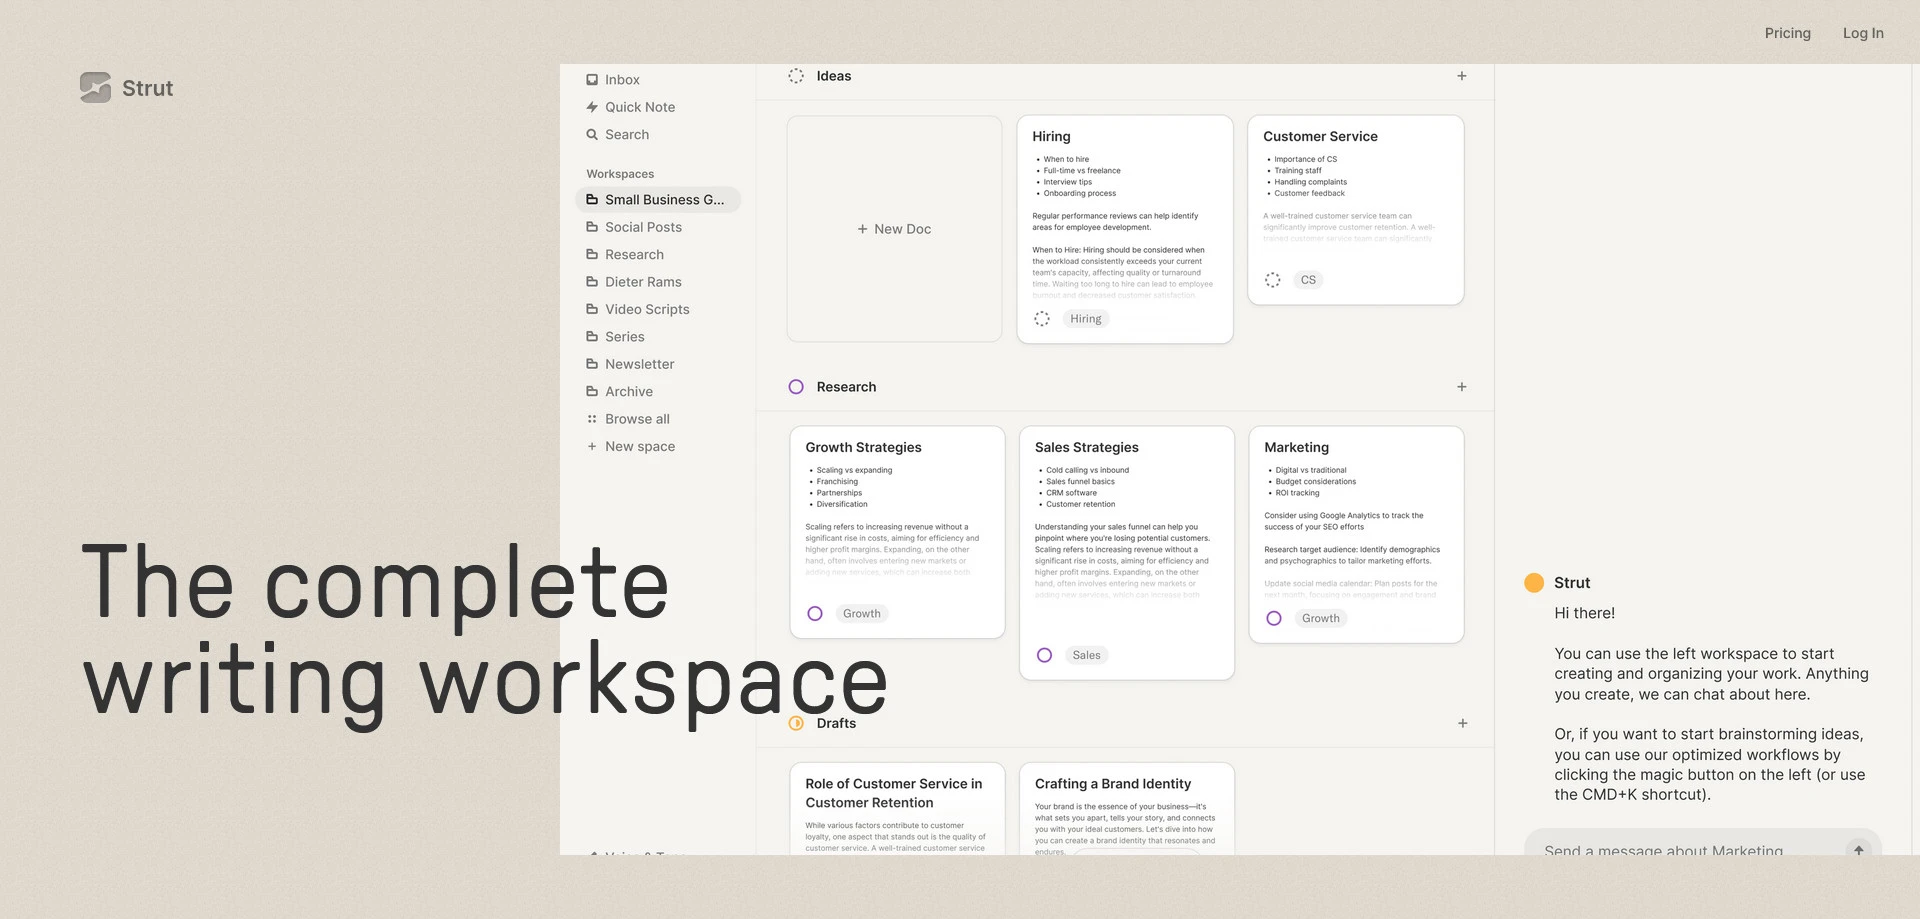Click the Ideas section heading

(x=834, y=76)
